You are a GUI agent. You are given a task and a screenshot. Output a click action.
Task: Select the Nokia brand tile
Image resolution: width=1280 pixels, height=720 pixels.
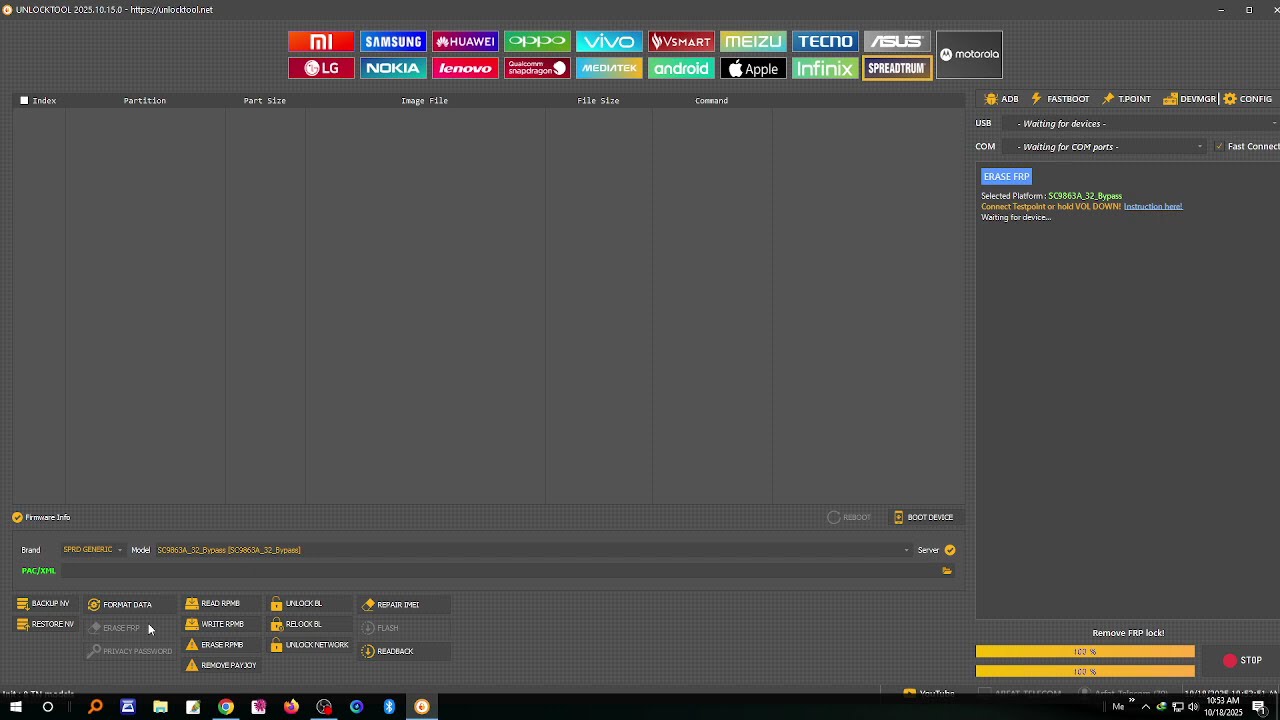(393, 68)
